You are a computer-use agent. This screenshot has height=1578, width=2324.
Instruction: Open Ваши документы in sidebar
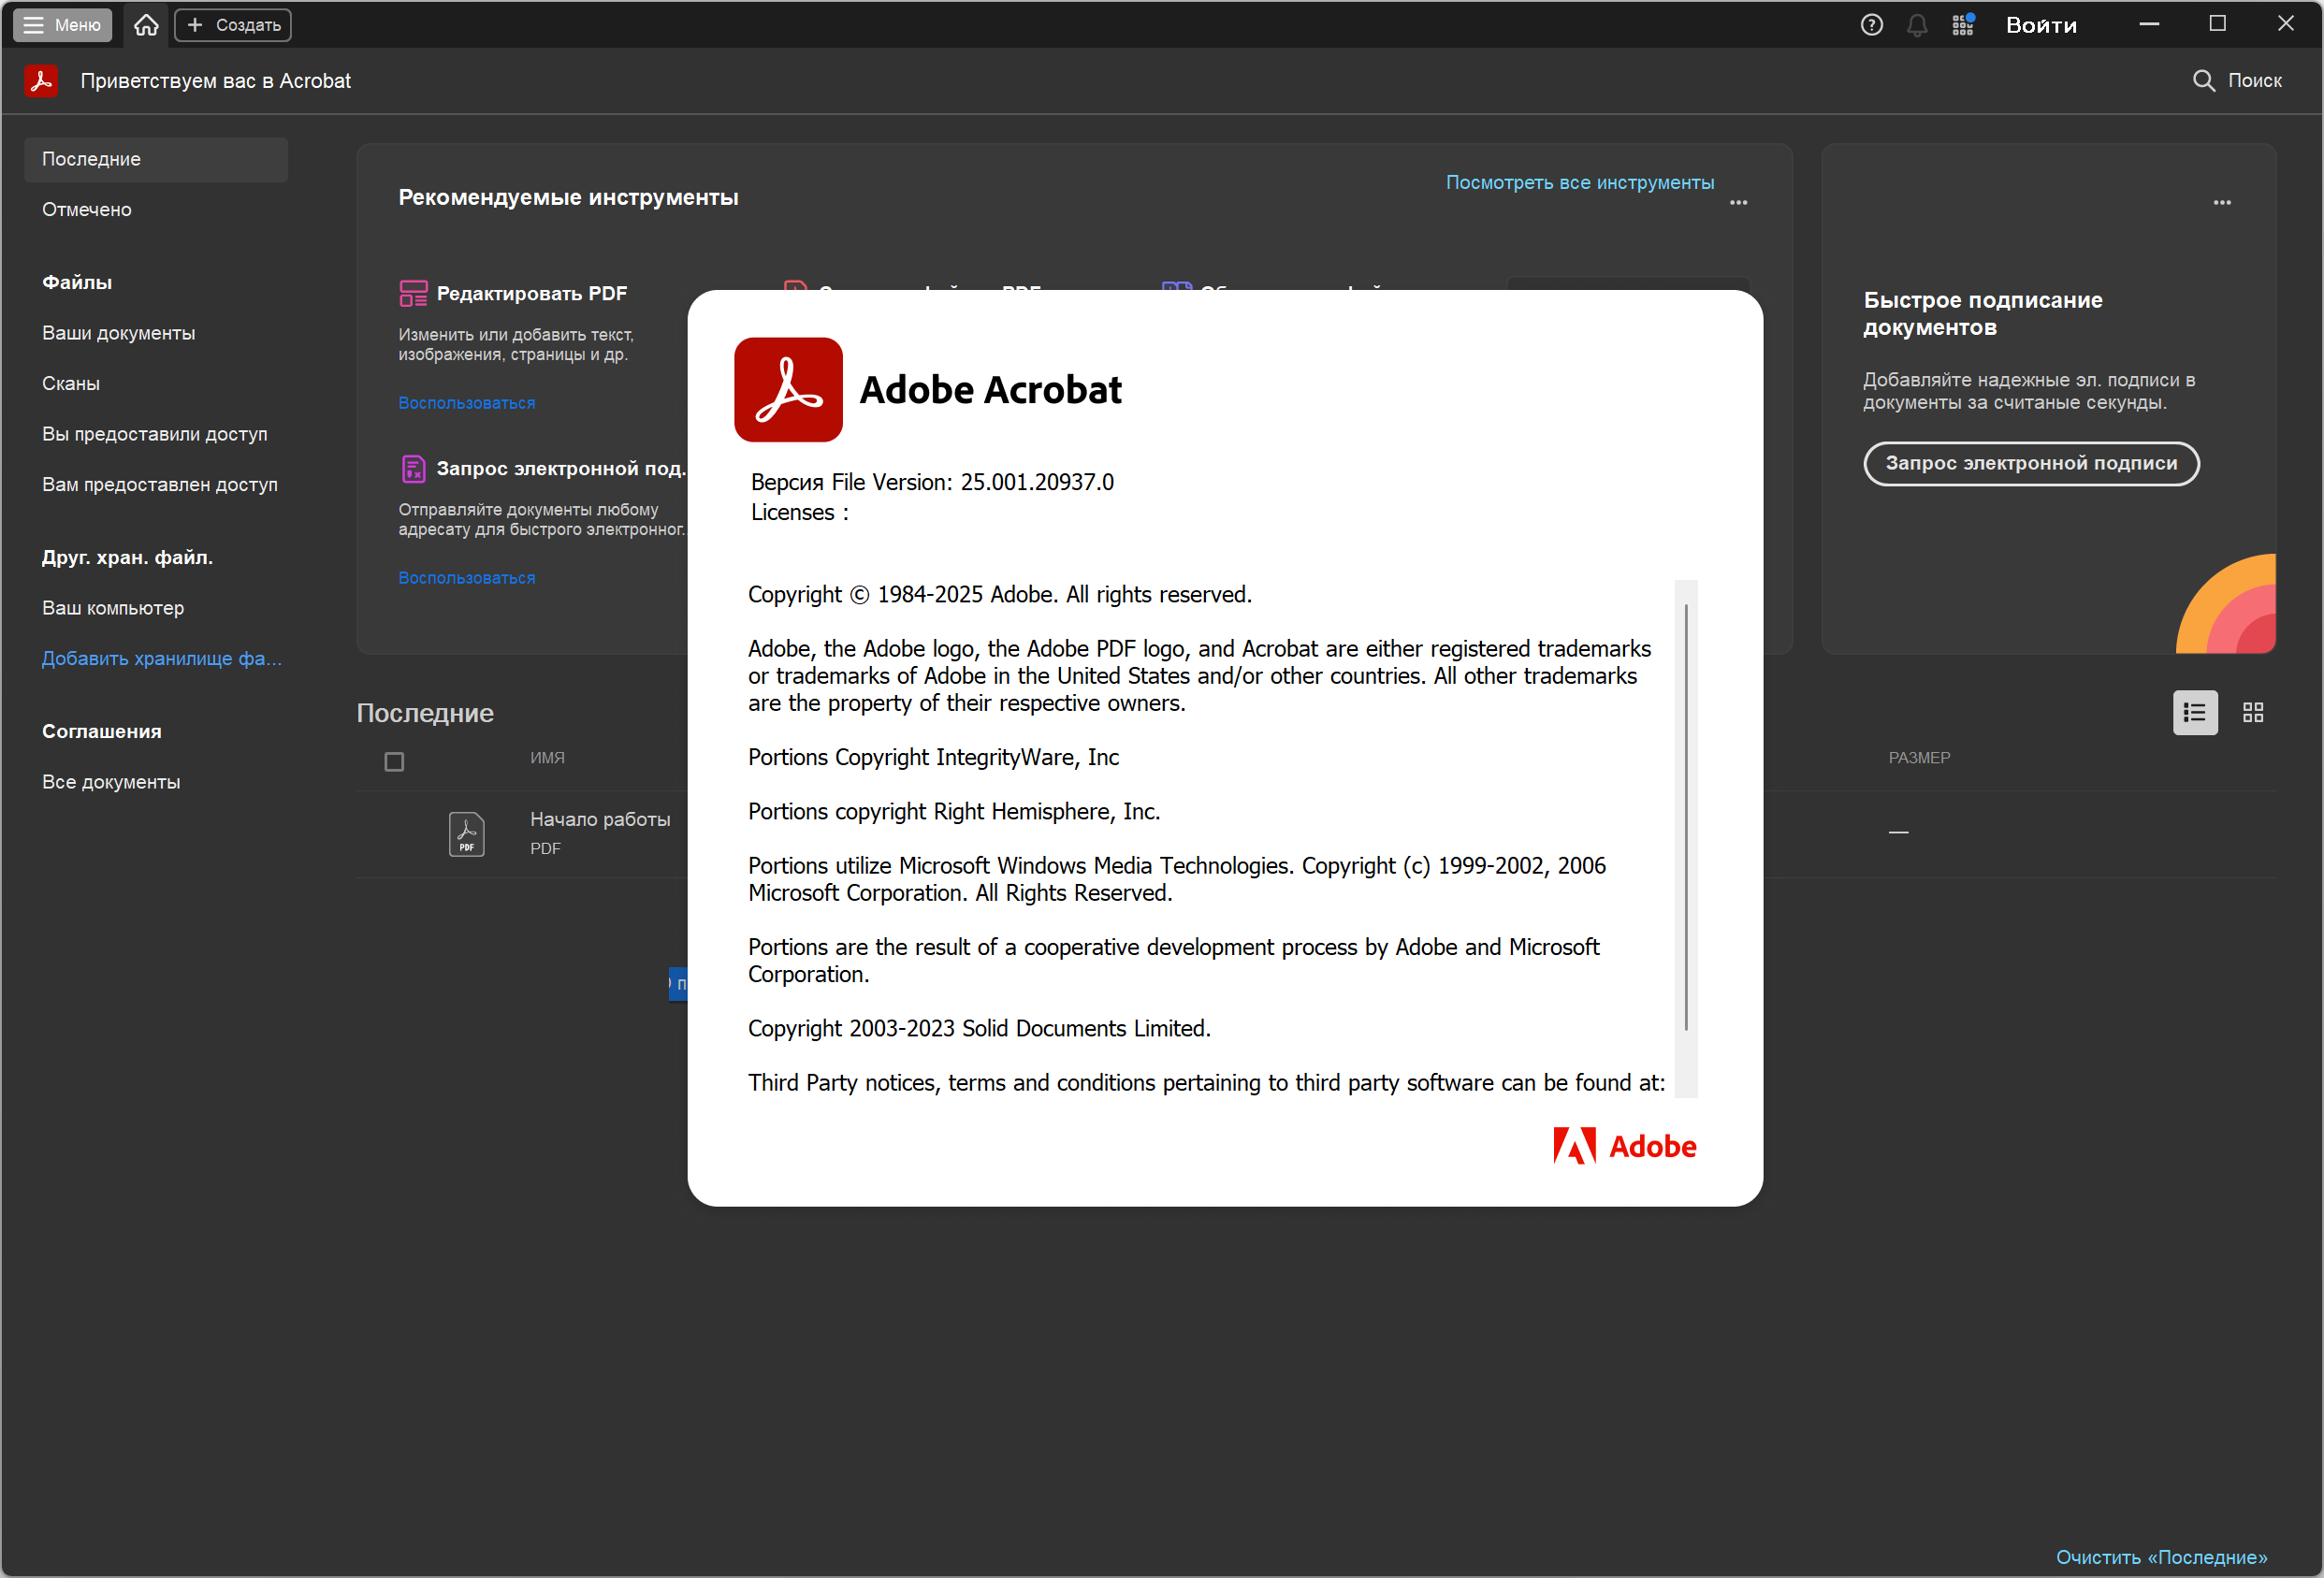tap(118, 333)
